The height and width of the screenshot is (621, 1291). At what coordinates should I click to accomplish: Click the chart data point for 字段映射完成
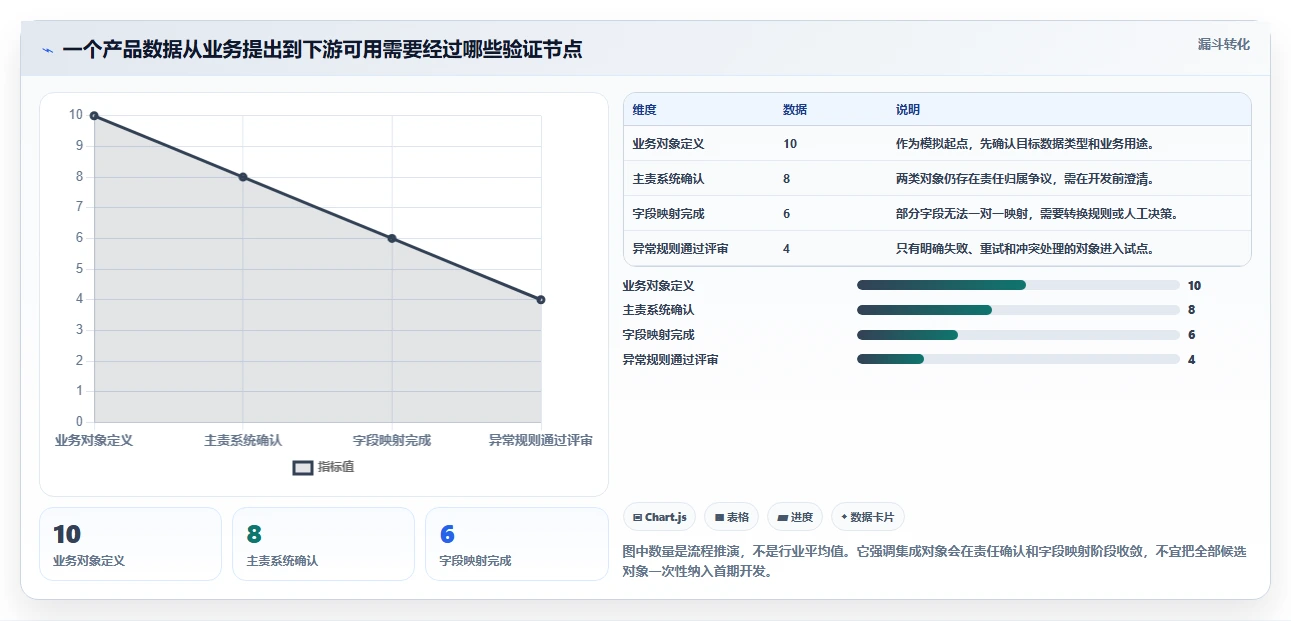392,238
